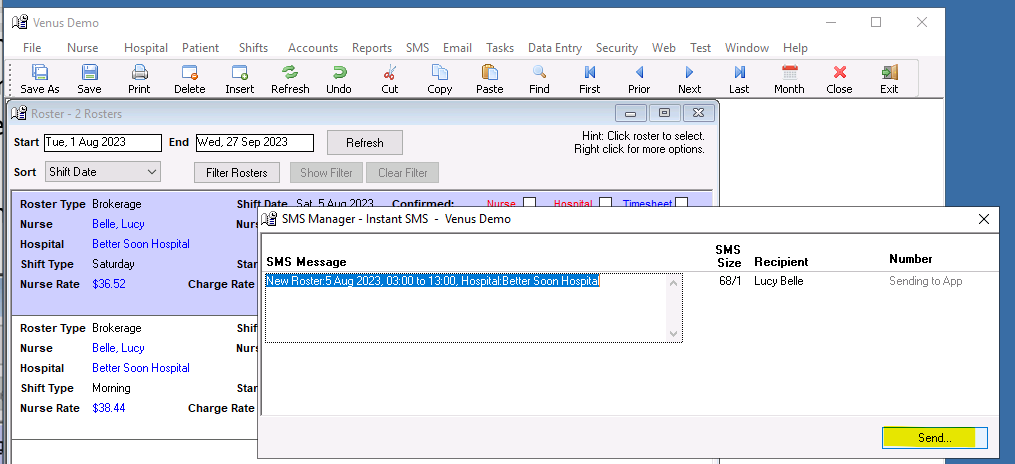This screenshot has width=1015, height=464.
Task: Open the Help menu
Action: coord(795,48)
